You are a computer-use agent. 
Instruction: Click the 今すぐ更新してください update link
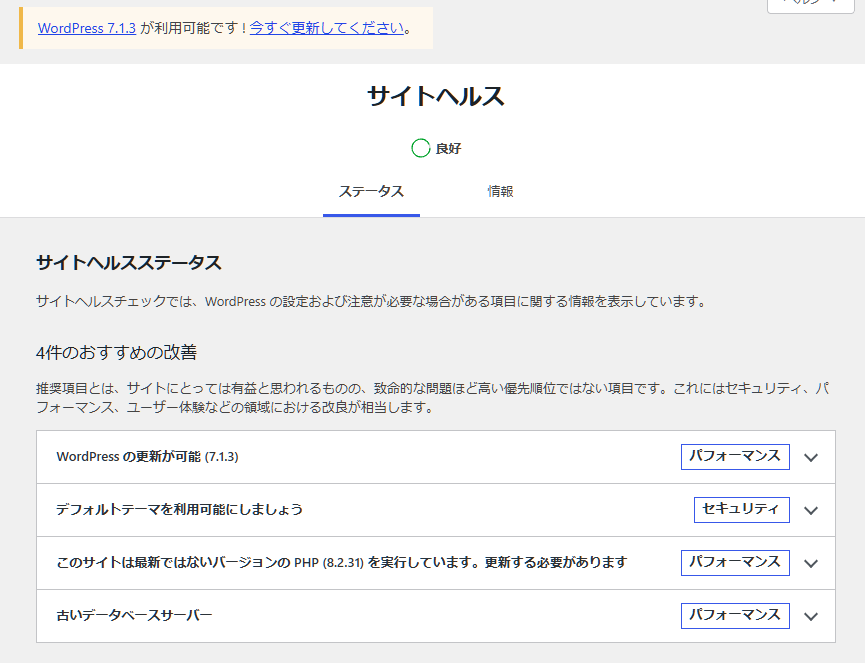click(327, 28)
